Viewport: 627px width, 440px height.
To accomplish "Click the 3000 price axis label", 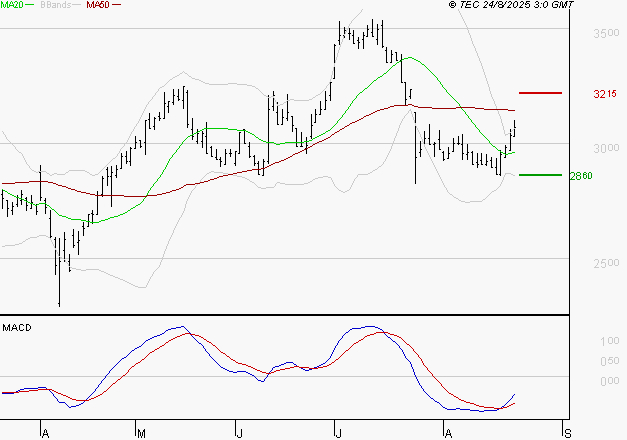I will pos(606,148).
